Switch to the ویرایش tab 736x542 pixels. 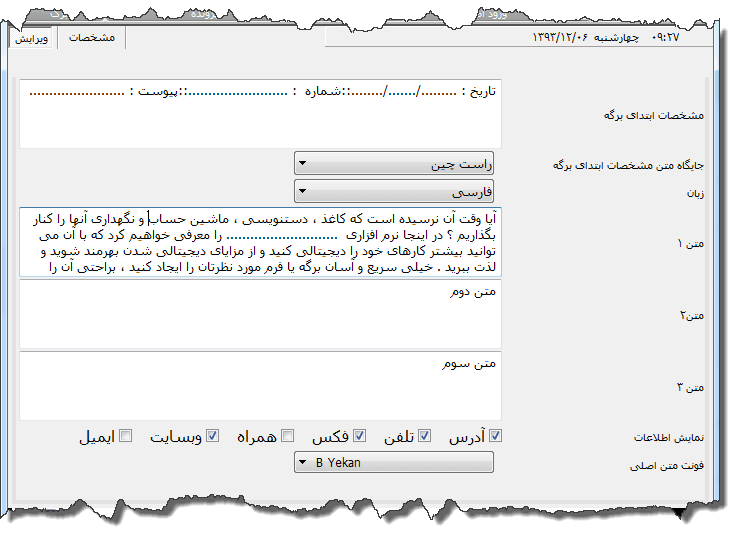pos(32,38)
